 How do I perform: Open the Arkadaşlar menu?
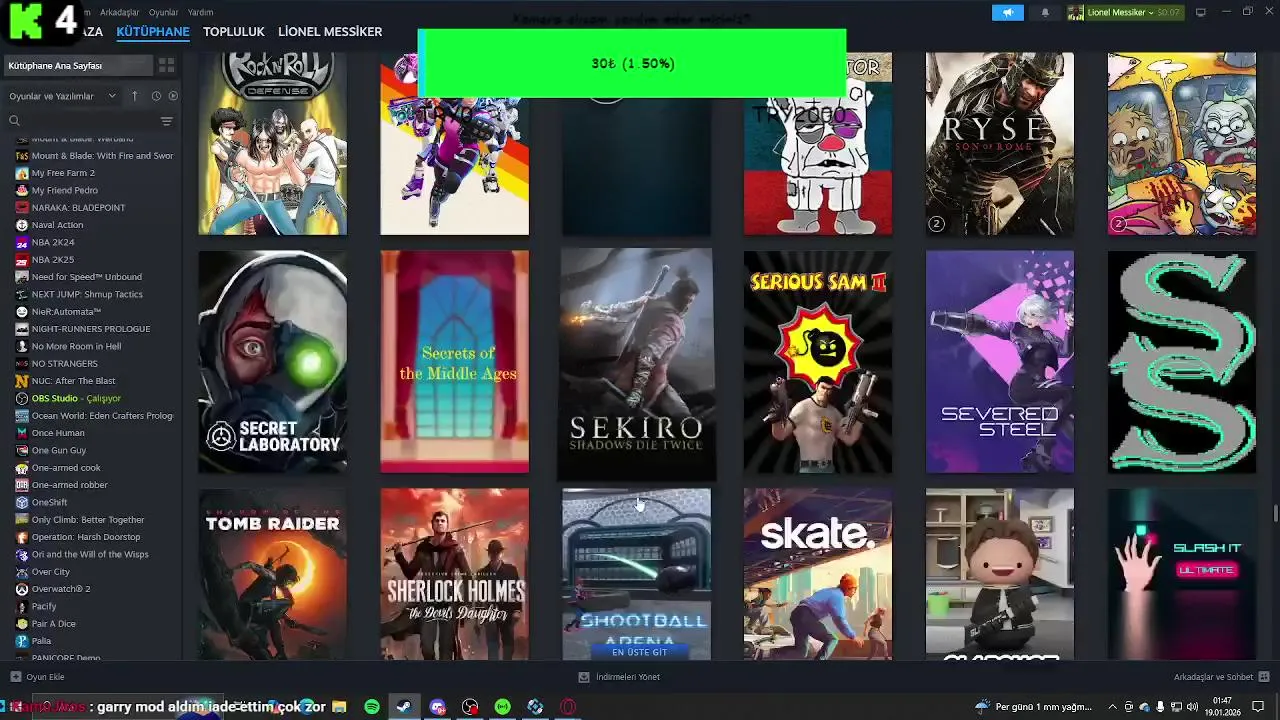(x=120, y=12)
